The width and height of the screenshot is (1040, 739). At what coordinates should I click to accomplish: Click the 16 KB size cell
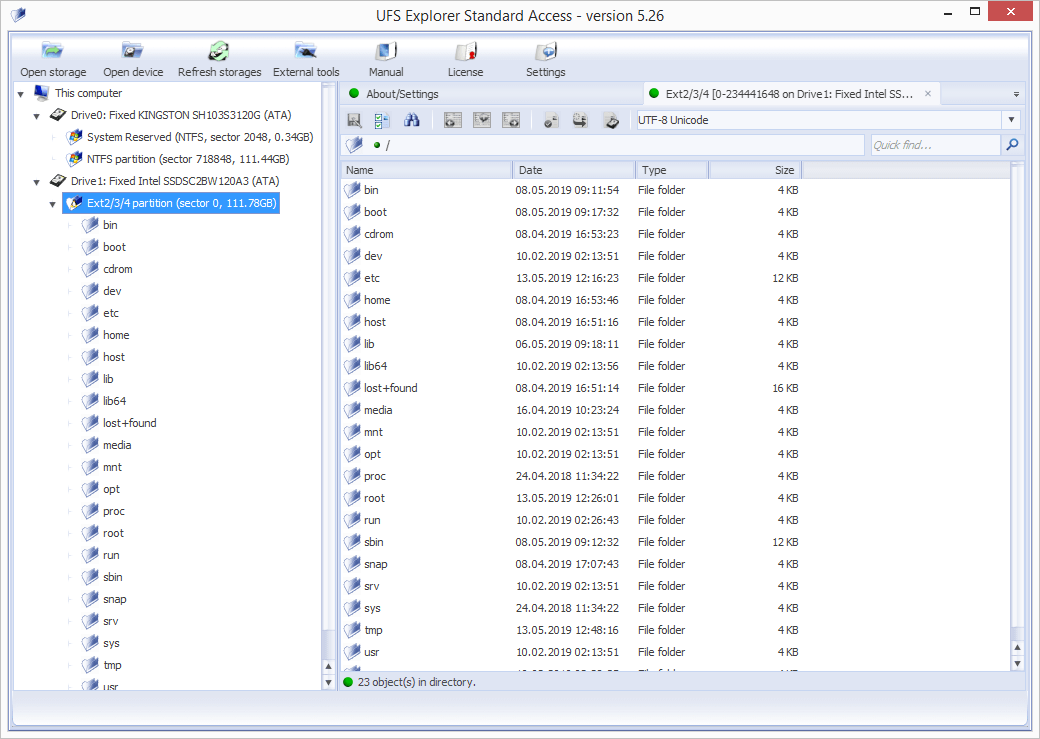coord(785,387)
